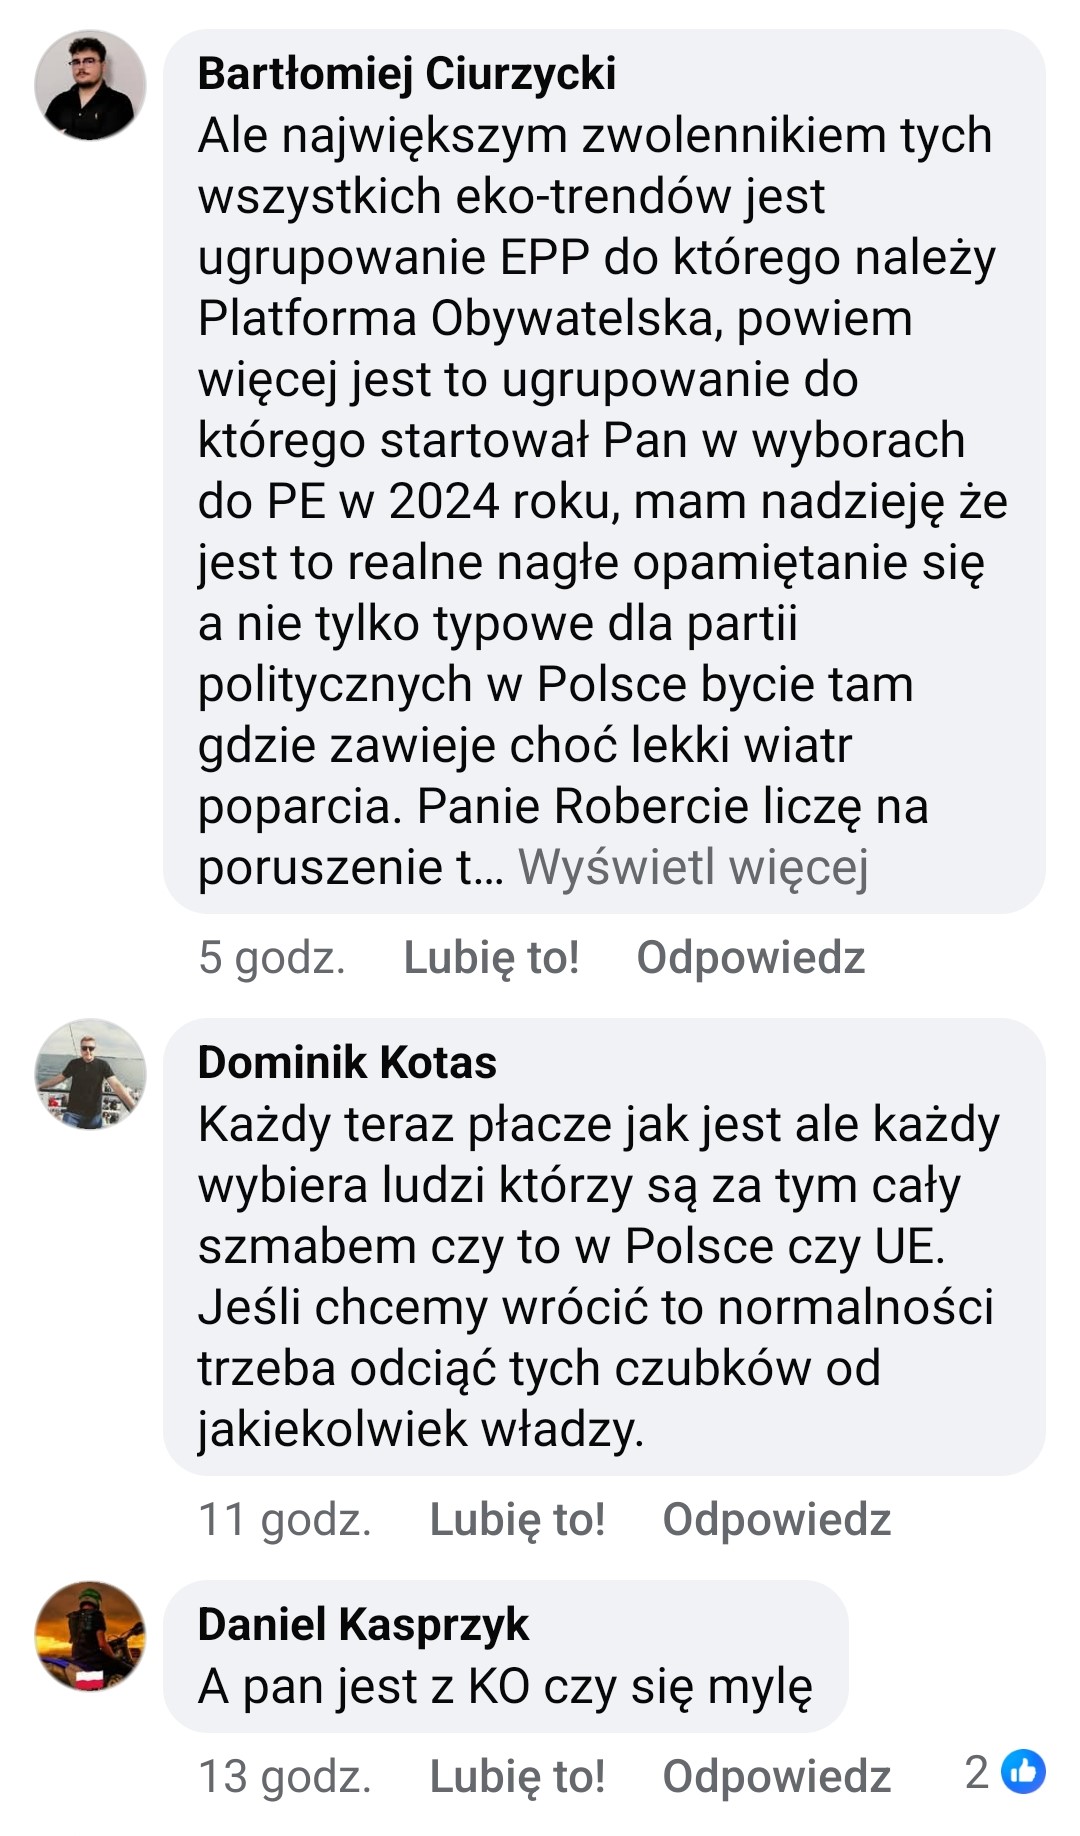Open Dominik Kotas's profile picture

tap(90, 1074)
